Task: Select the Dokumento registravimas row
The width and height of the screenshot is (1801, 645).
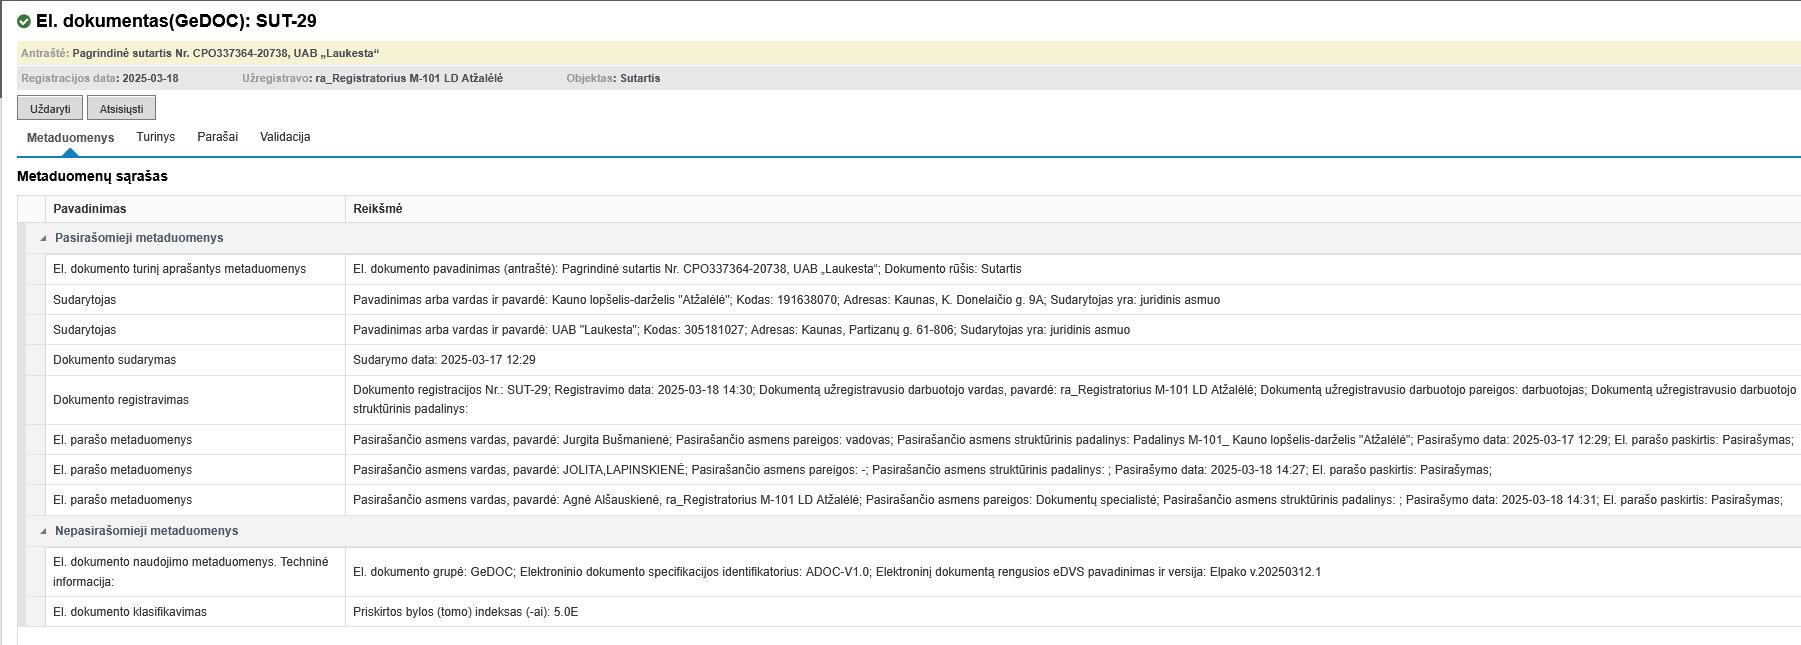Action: (121, 400)
